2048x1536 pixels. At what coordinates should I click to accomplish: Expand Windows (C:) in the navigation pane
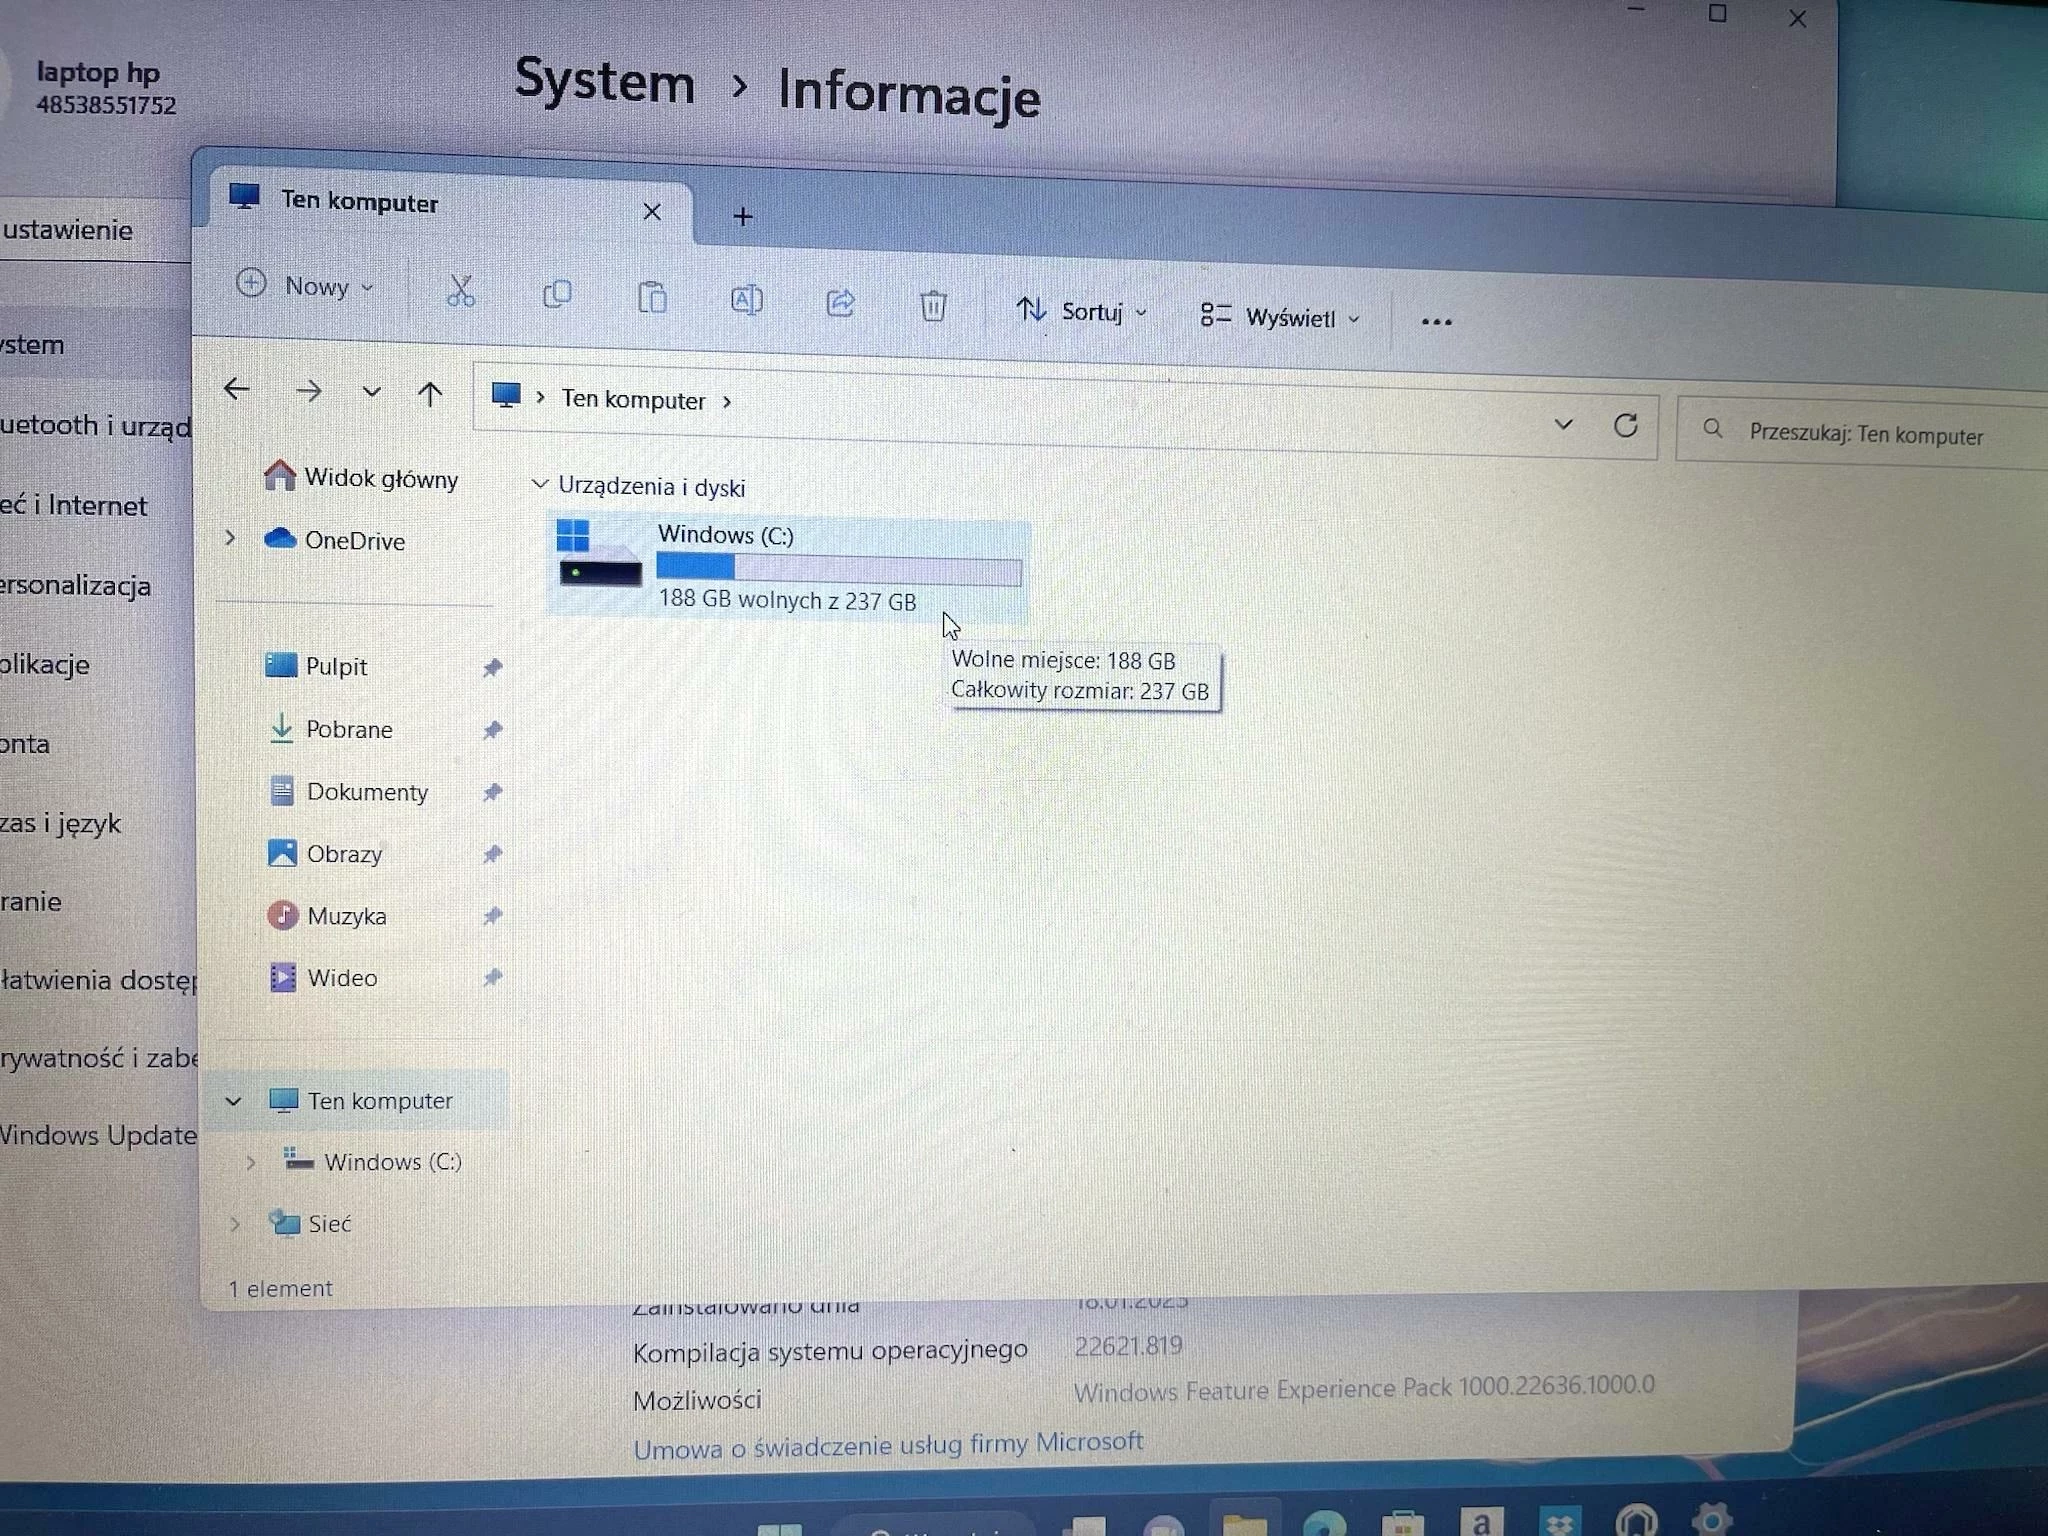click(x=250, y=1162)
